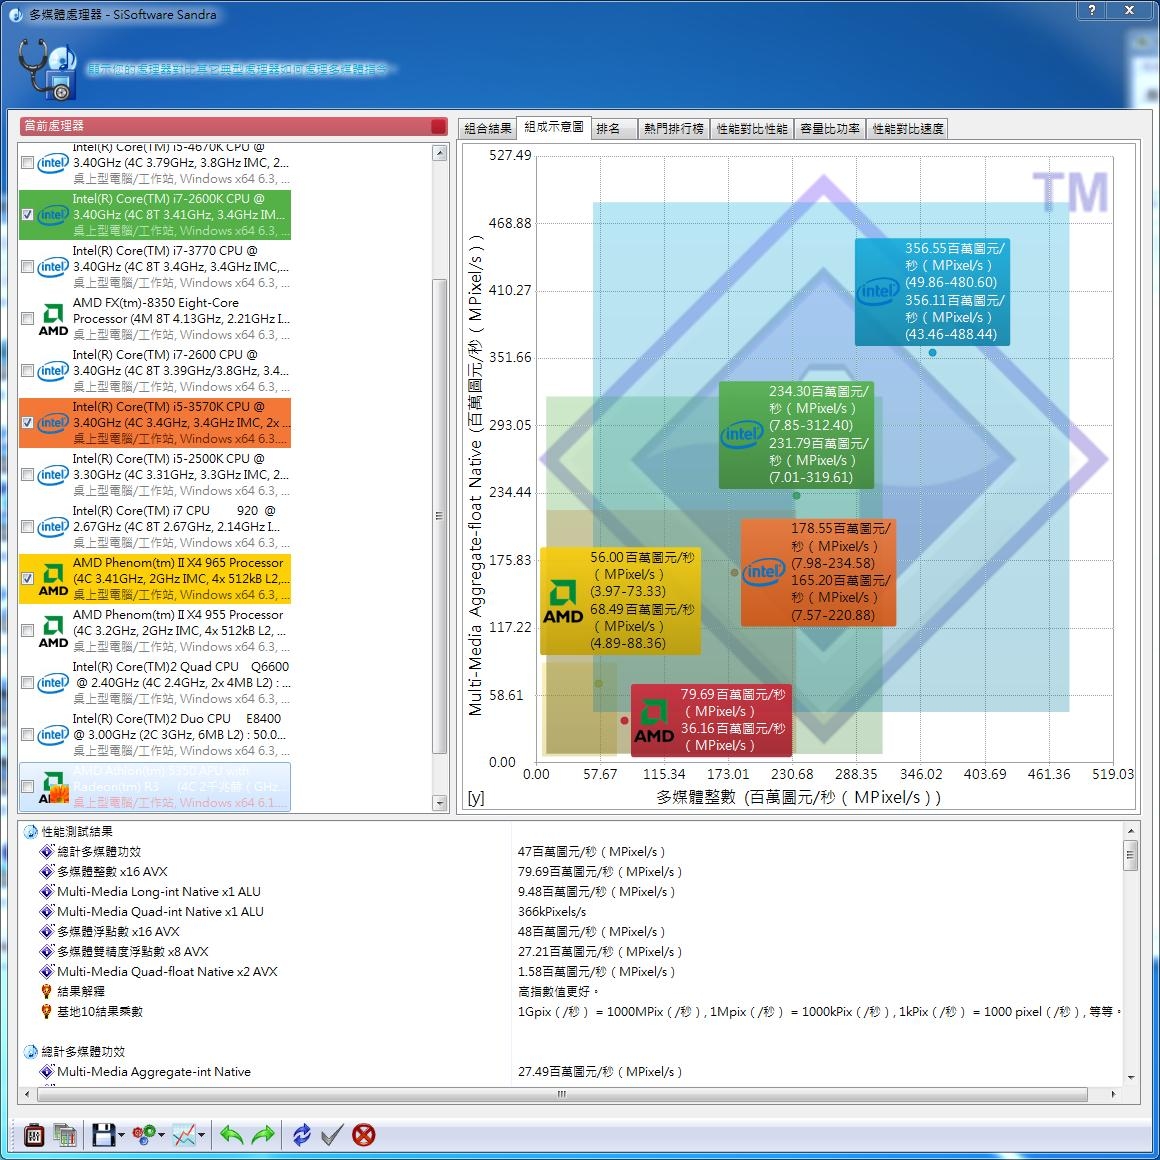Enable the Core i5-2500K checkbox
The height and width of the screenshot is (1160, 1160).
point(27,474)
